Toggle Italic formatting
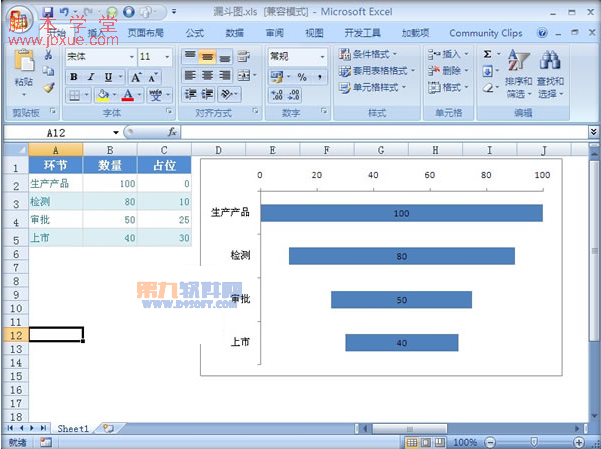Image resolution: width=601 pixels, height=449 pixels. pos(91,77)
